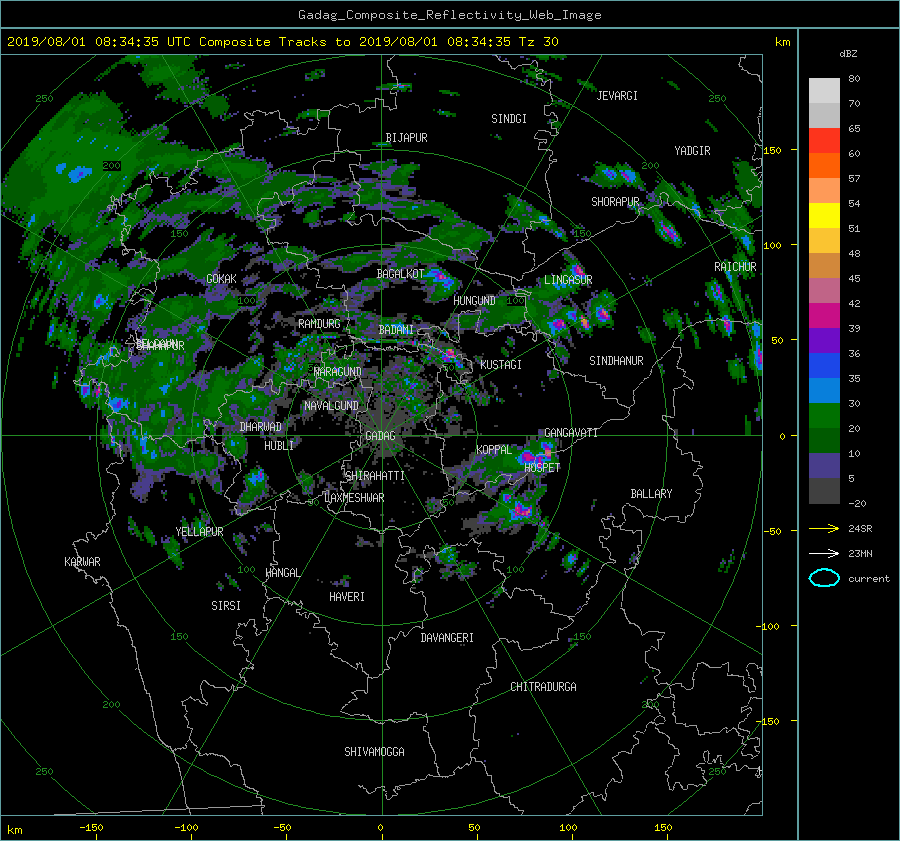
Task: Click the YADGIR city label
Action: [x=692, y=151]
